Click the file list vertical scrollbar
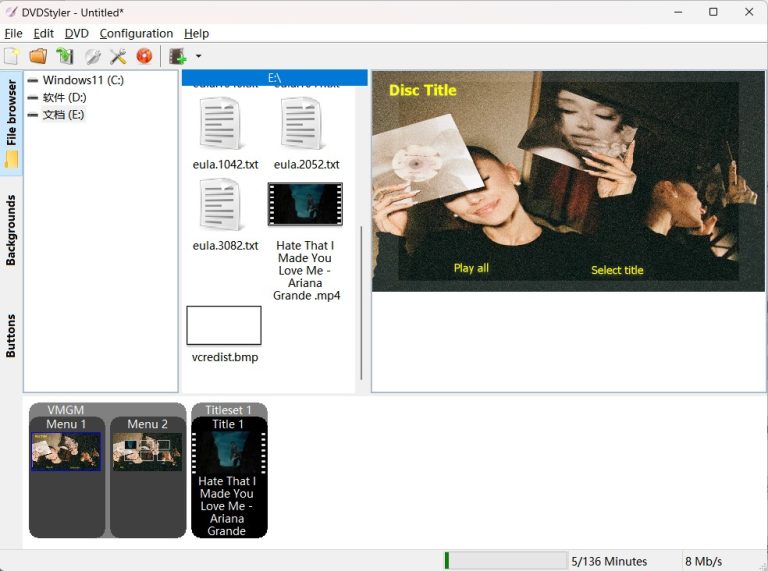The image size is (768, 571). point(361,302)
